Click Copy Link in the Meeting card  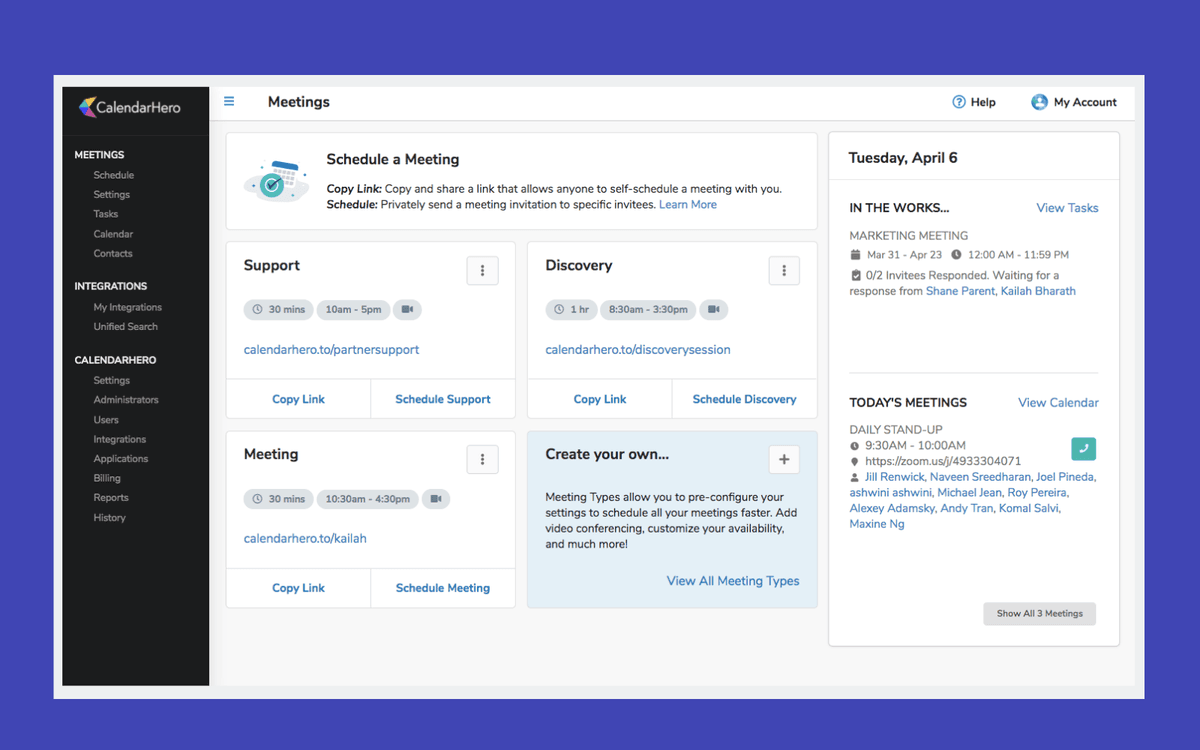pyautogui.click(x=298, y=588)
